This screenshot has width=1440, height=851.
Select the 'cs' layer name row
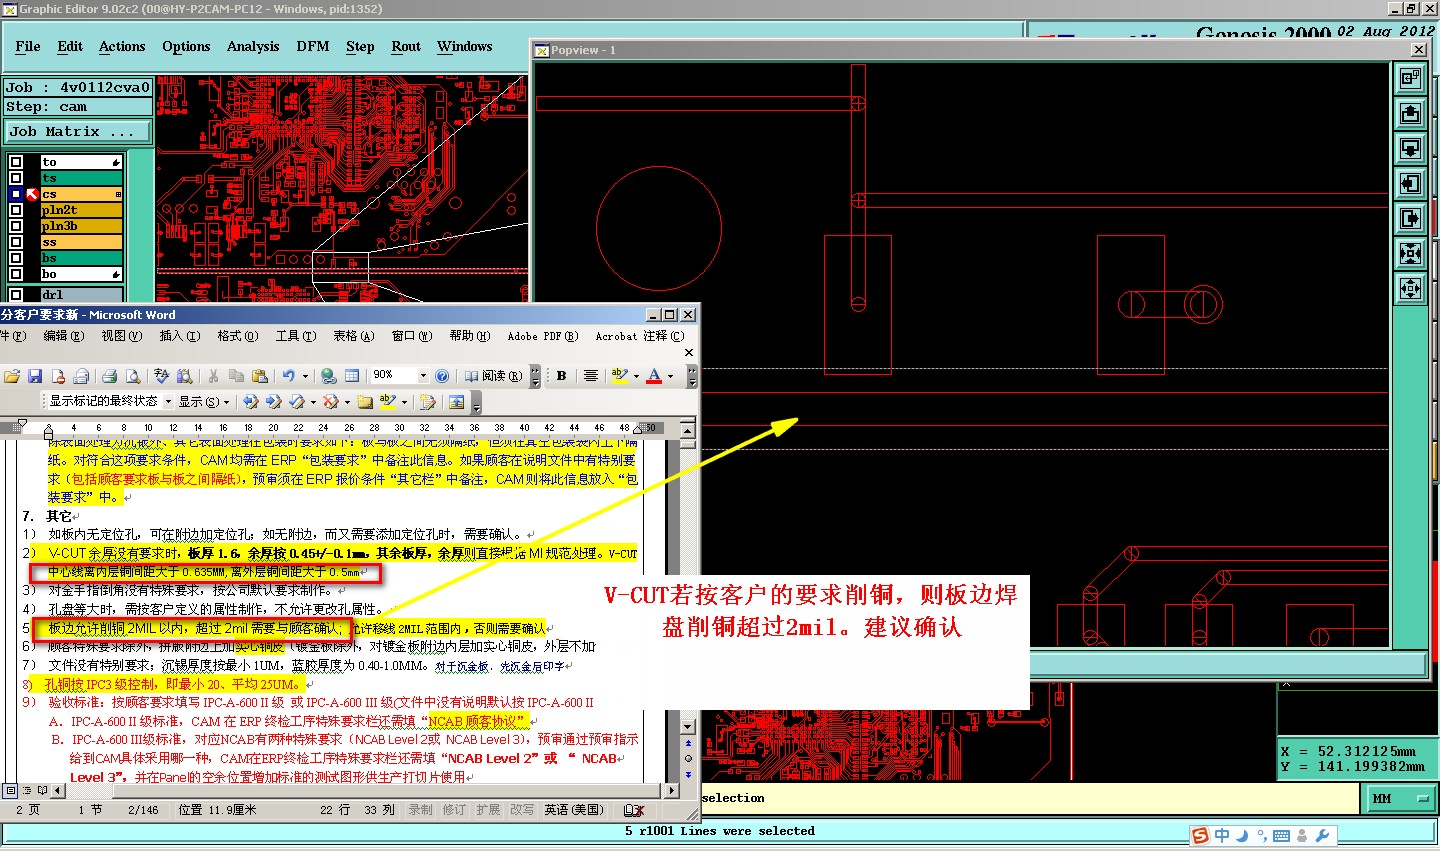81,194
